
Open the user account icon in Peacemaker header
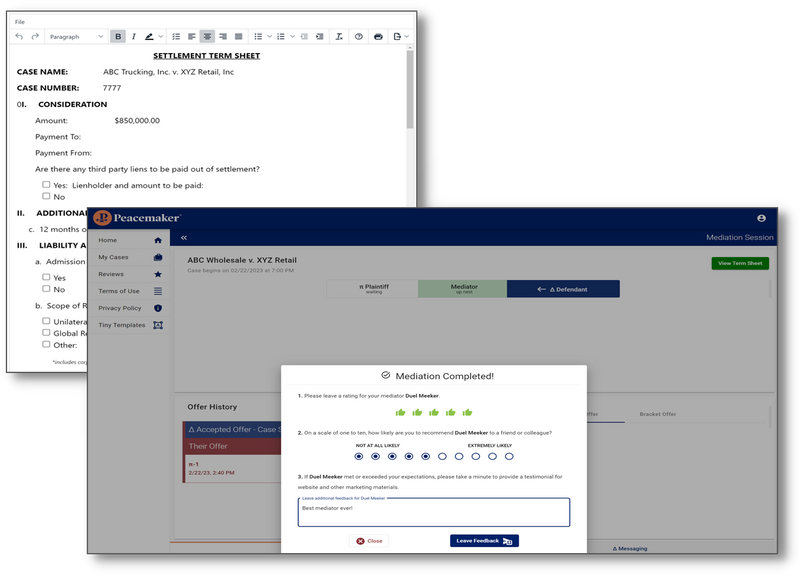761,218
